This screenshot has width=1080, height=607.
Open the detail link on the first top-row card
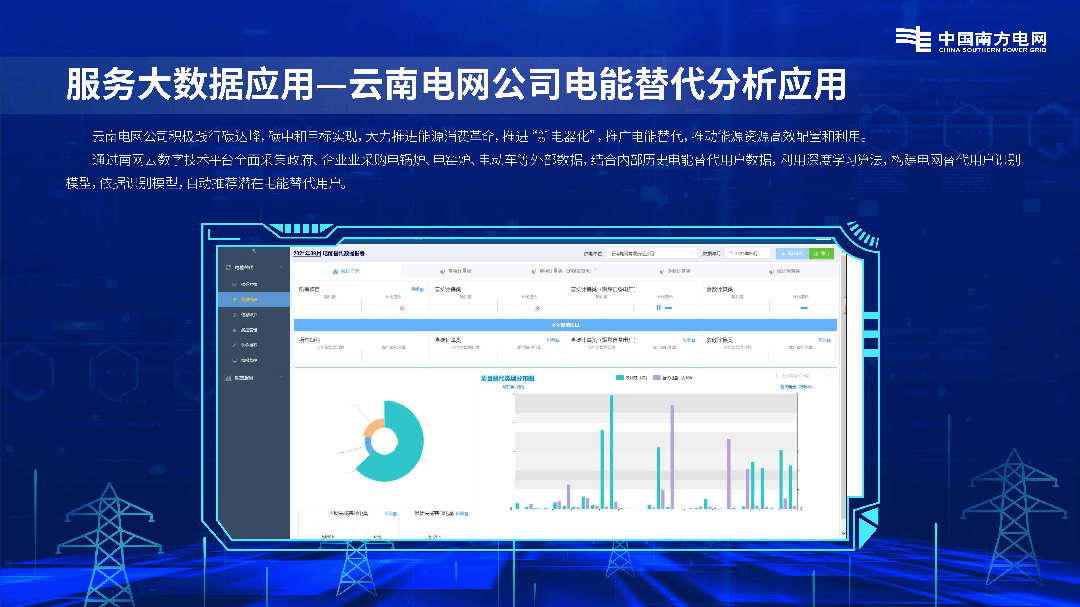(417, 289)
